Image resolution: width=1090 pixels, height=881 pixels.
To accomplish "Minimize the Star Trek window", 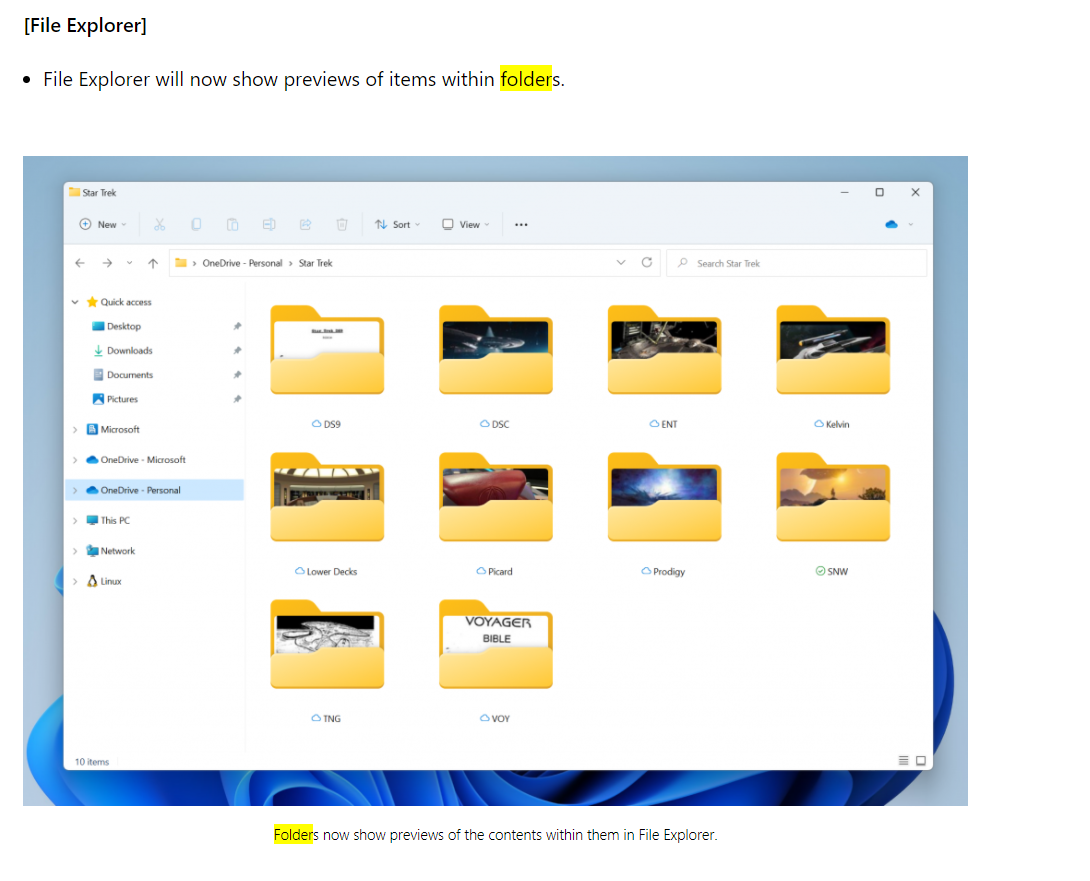I will click(845, 193).
